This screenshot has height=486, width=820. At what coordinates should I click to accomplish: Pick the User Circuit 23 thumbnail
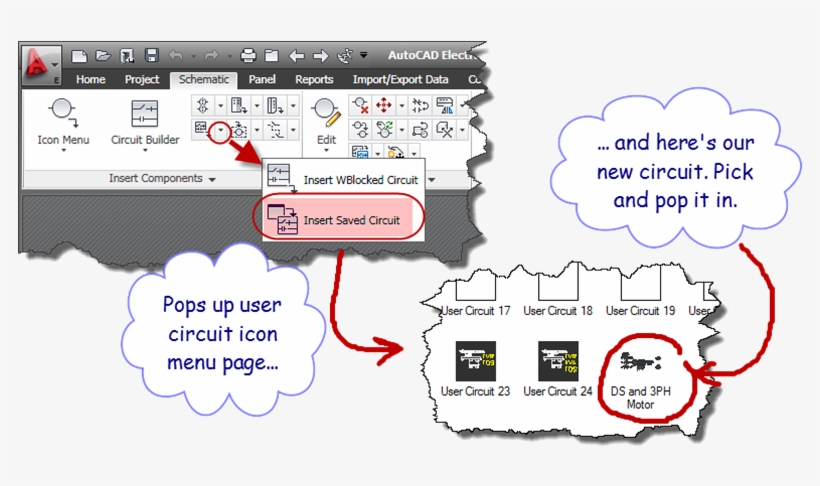click(x=475, y=361)
